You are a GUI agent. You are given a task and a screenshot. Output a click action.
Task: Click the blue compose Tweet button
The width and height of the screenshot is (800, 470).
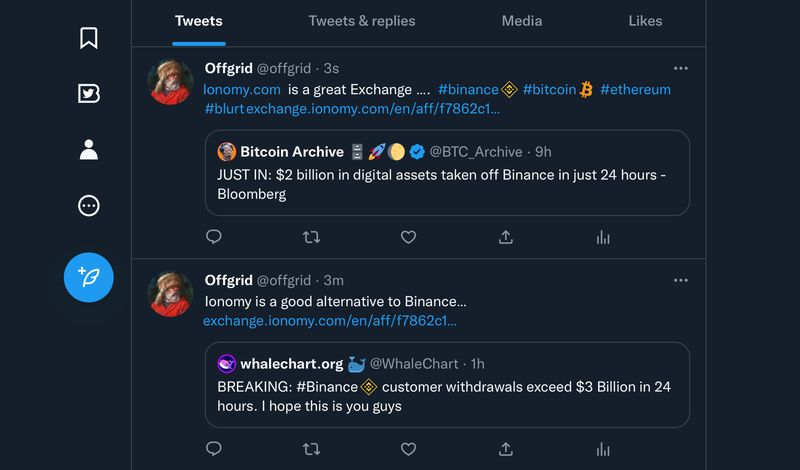pos(88,277)
